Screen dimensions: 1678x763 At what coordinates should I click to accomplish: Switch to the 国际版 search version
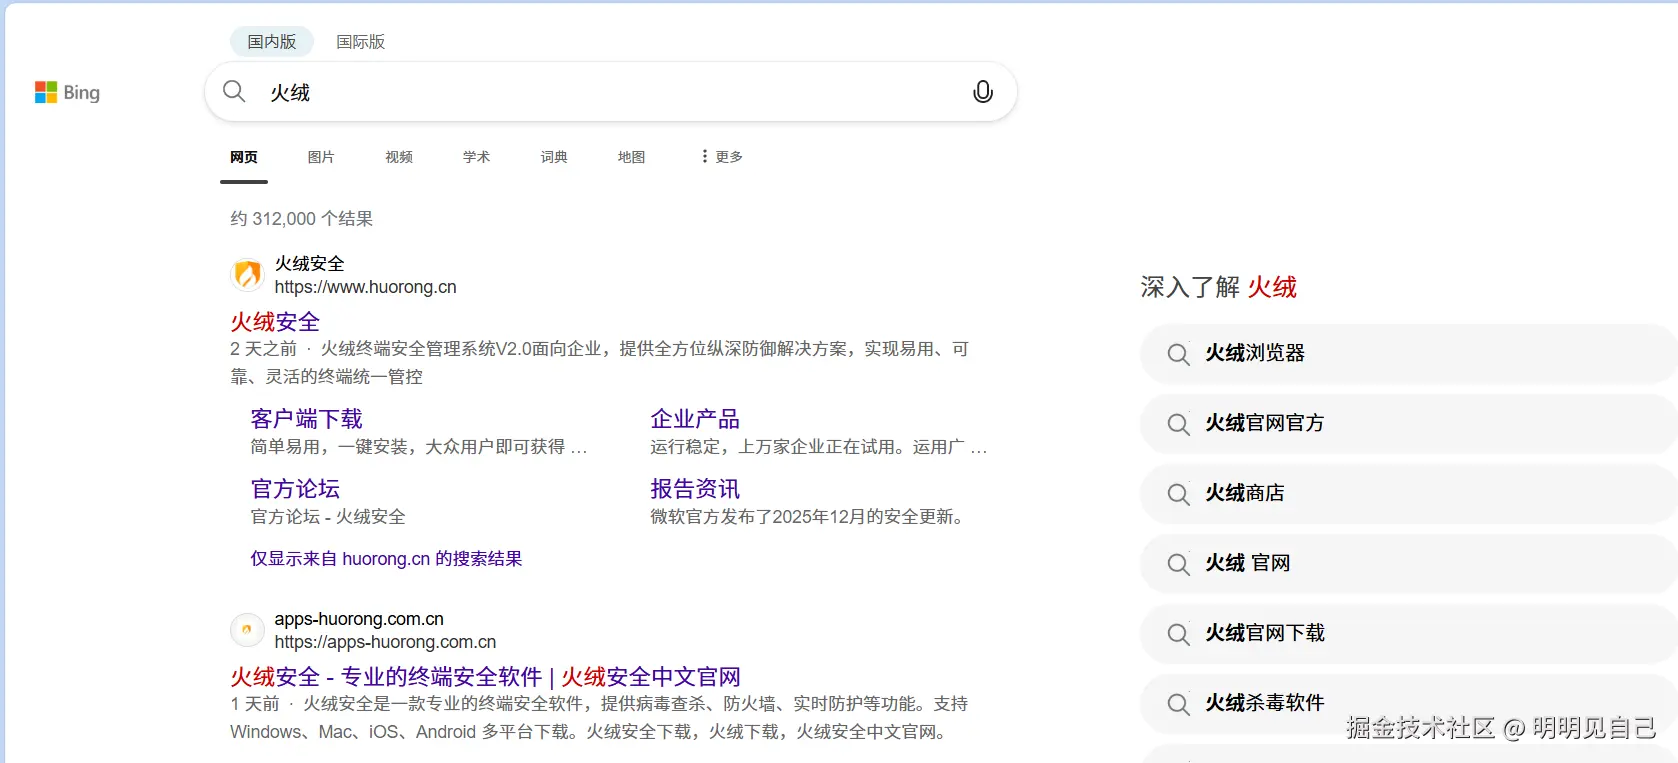pos(360,42)
